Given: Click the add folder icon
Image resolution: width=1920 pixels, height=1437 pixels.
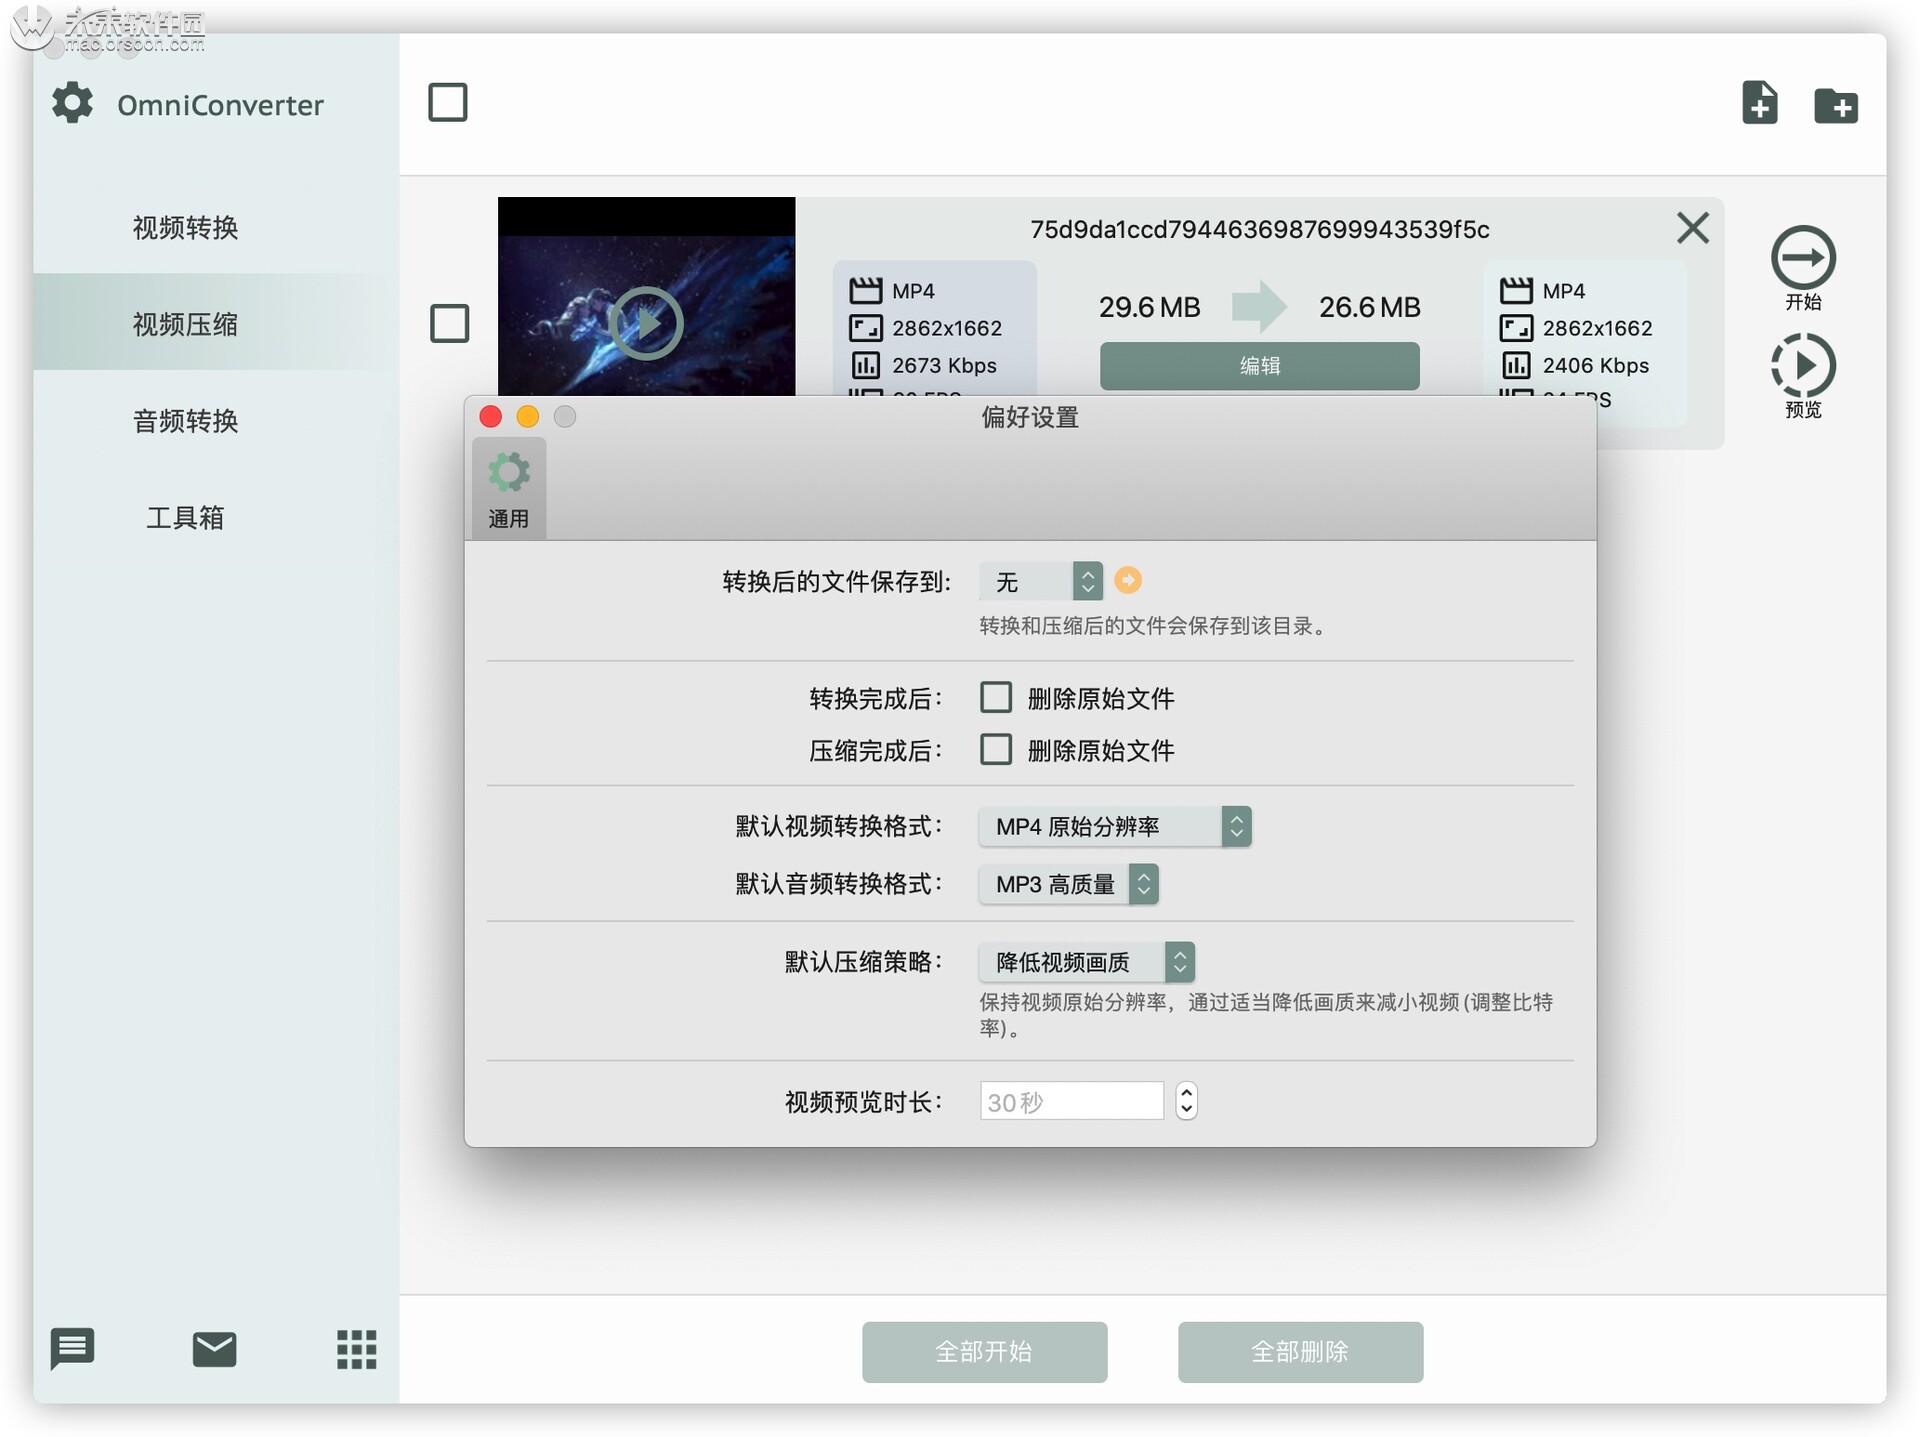Looking at the screenshot, I should coord(1835,105).
